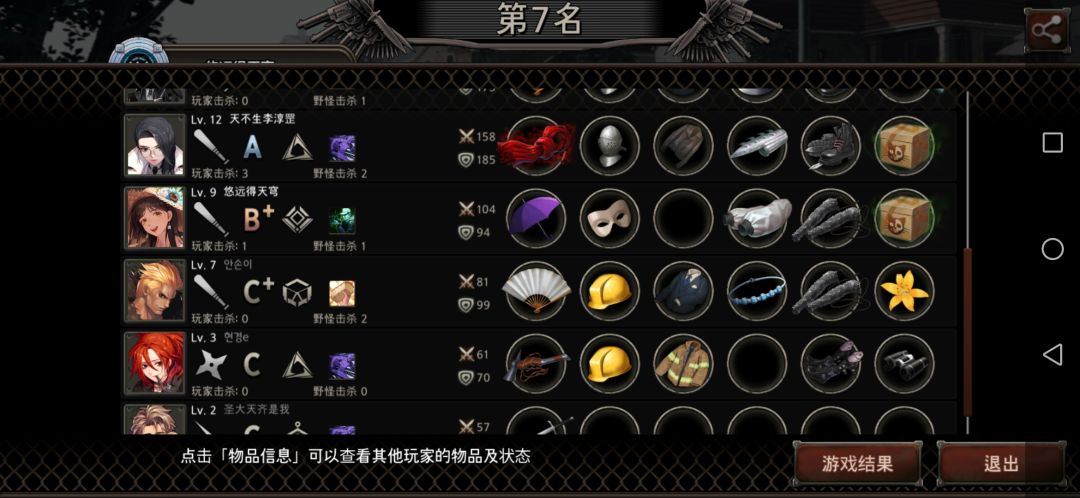Select the binoculars item in Lv. 3 row
Image resolution: width=1080 pixels, height=498 pixels.
(904, 363)
